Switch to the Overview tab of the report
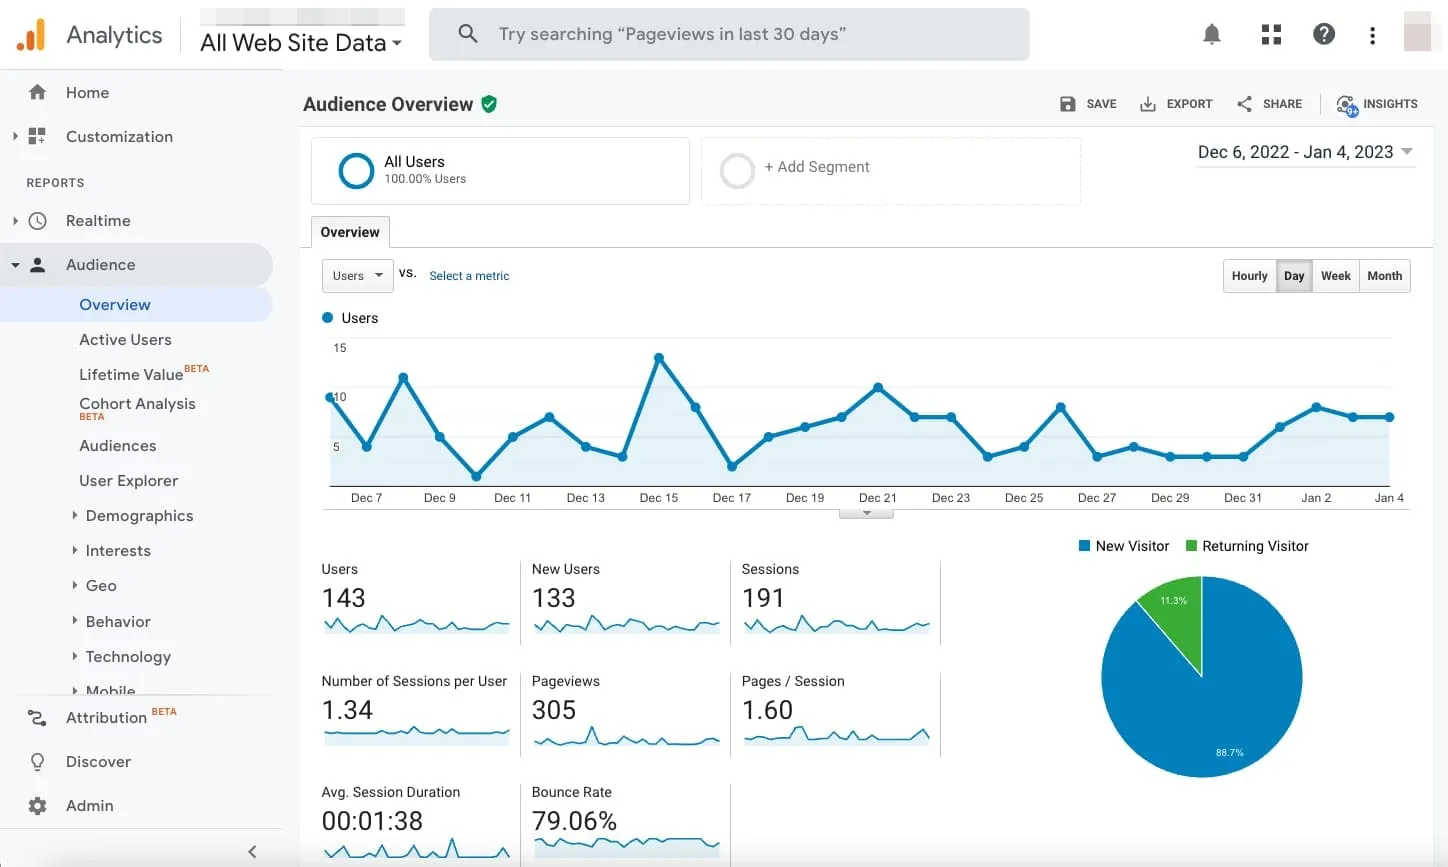 (349, 231)
